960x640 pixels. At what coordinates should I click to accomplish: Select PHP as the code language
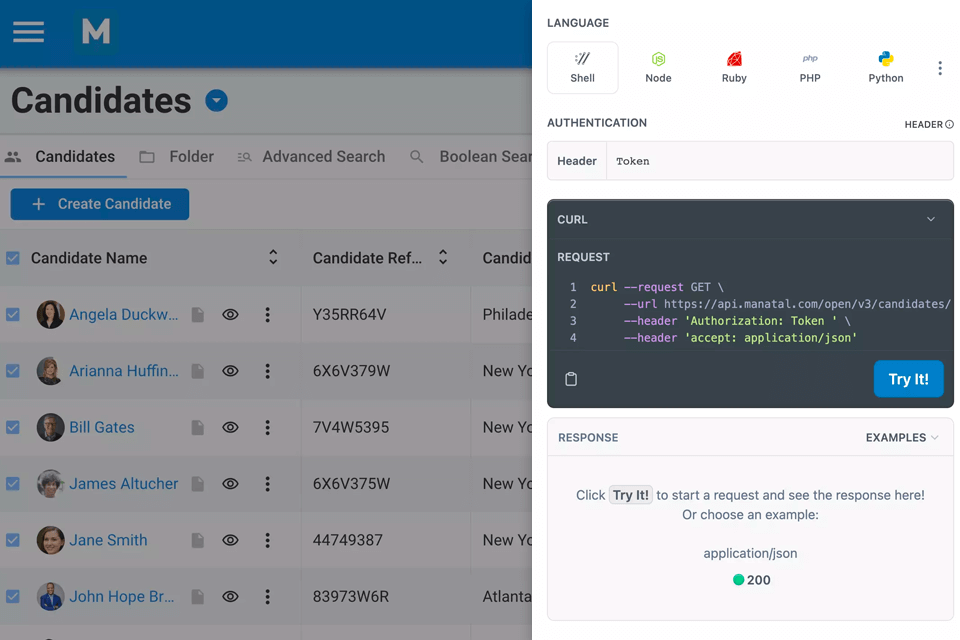coord(810,67)
